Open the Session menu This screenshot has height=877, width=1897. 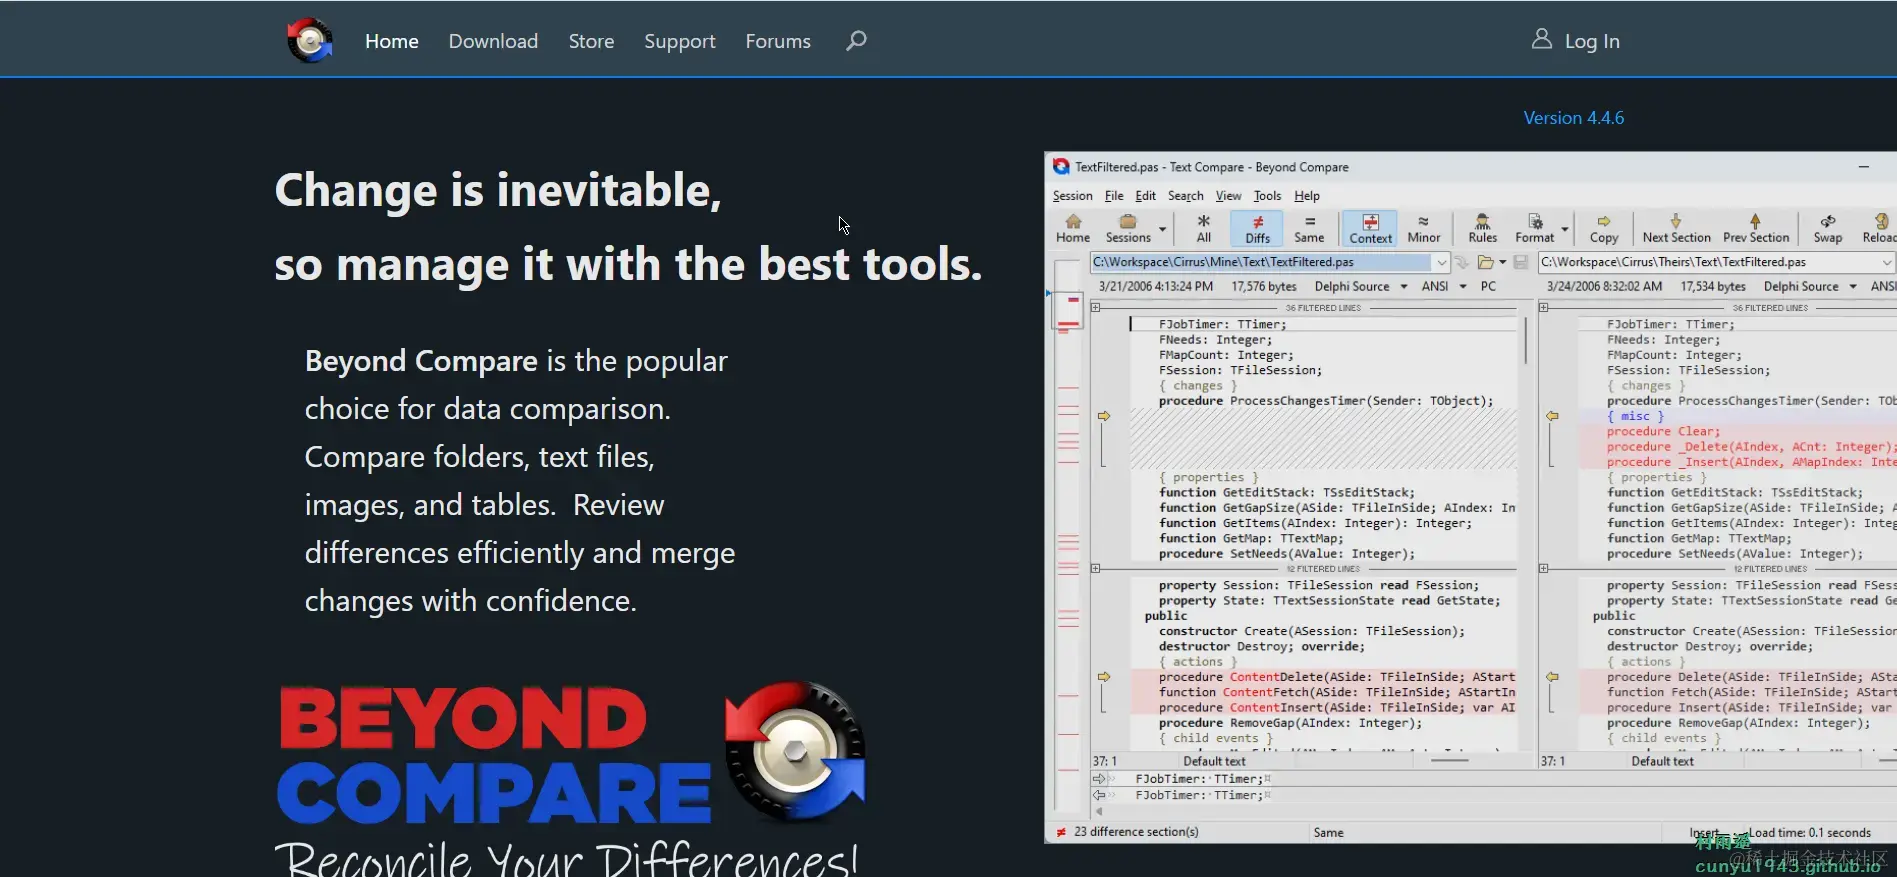[x=1072, y=196]
